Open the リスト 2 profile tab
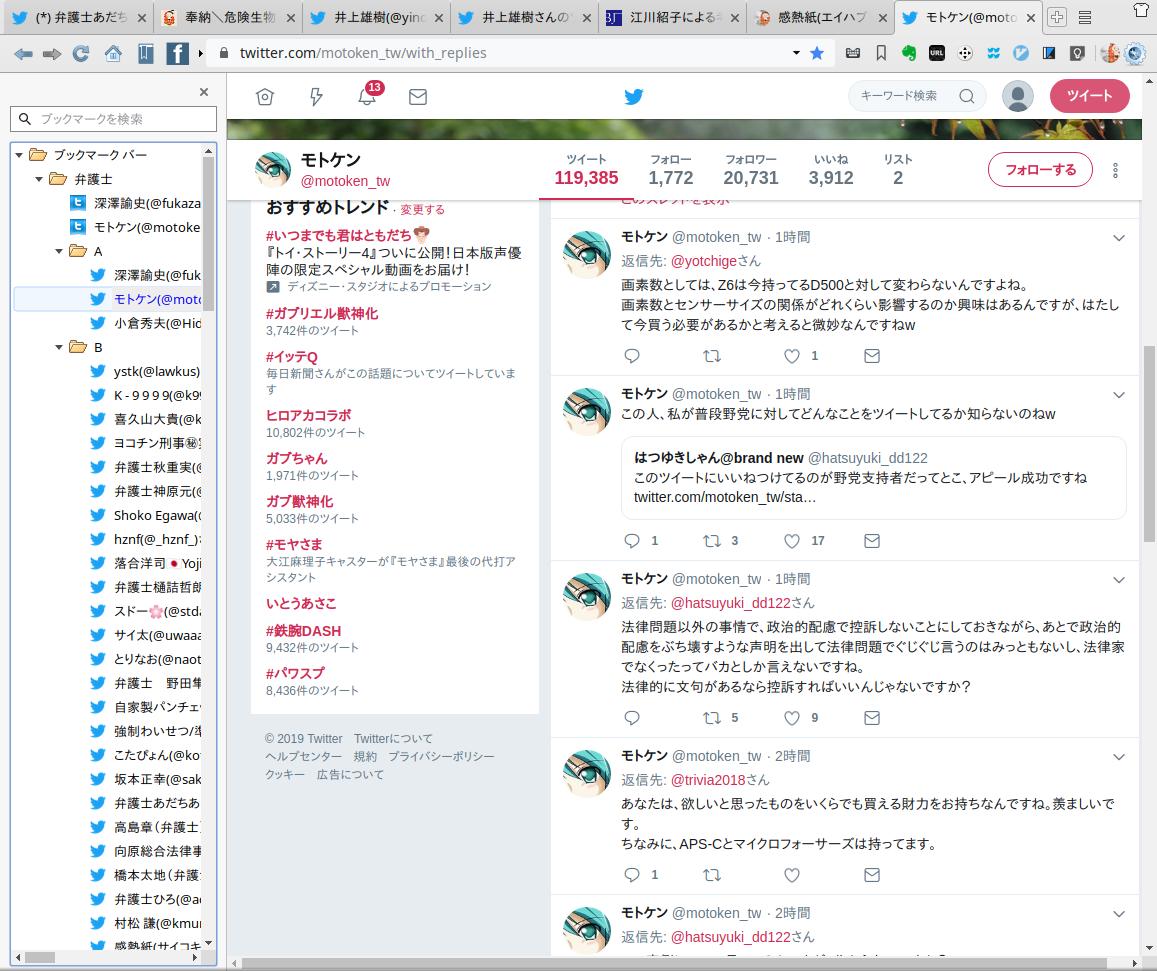Viewport: 1157px width, 971px height. pyautogui.click(x=897, y=170)
